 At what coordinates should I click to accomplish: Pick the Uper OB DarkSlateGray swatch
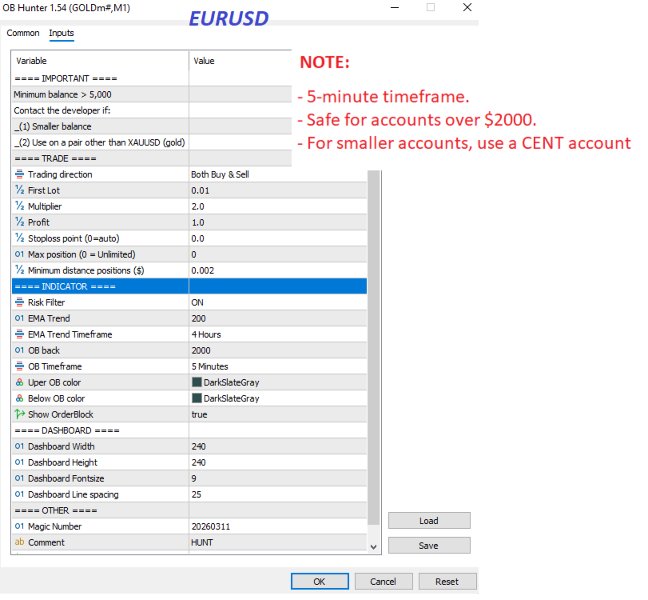click(x=197, y=382)
